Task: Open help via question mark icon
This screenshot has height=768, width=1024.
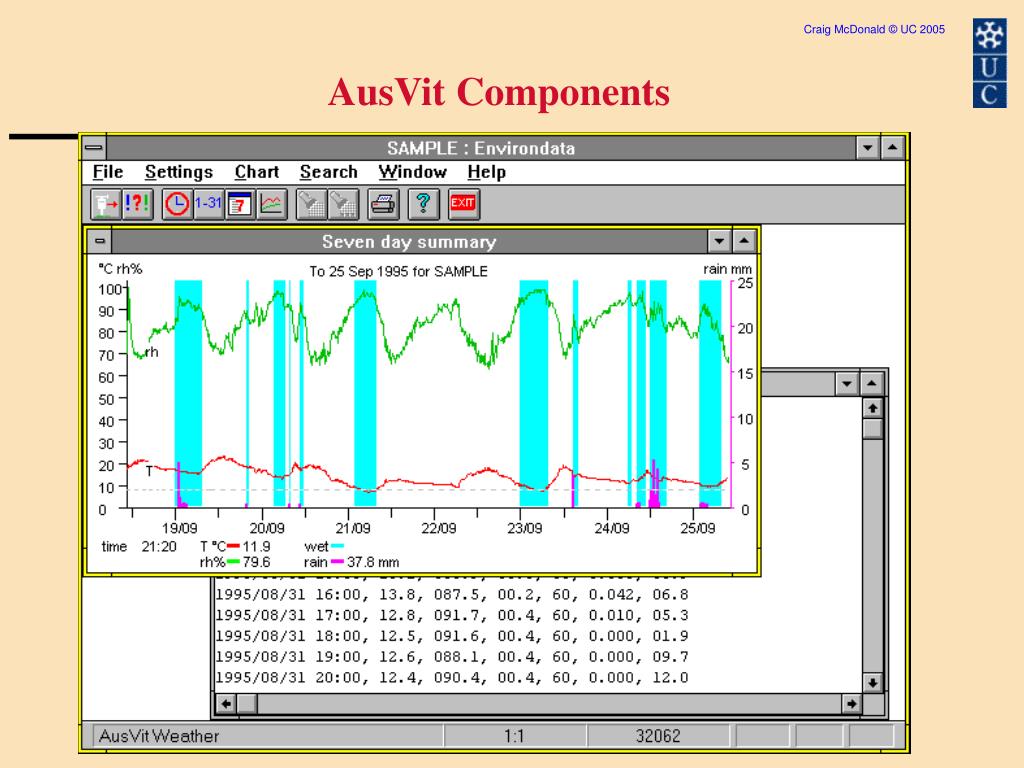Action: pos(423,204)
